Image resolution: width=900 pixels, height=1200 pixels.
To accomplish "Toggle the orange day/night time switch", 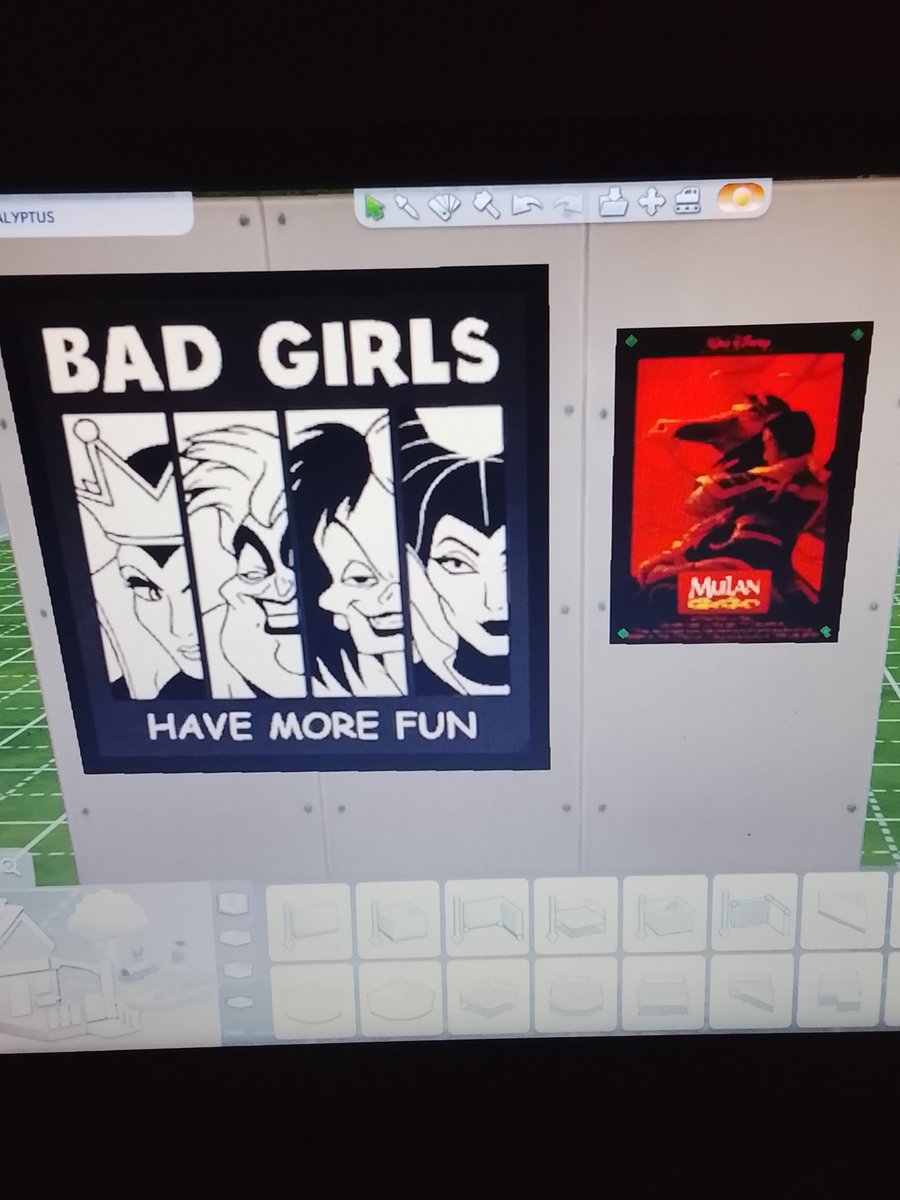I will 740,199.
